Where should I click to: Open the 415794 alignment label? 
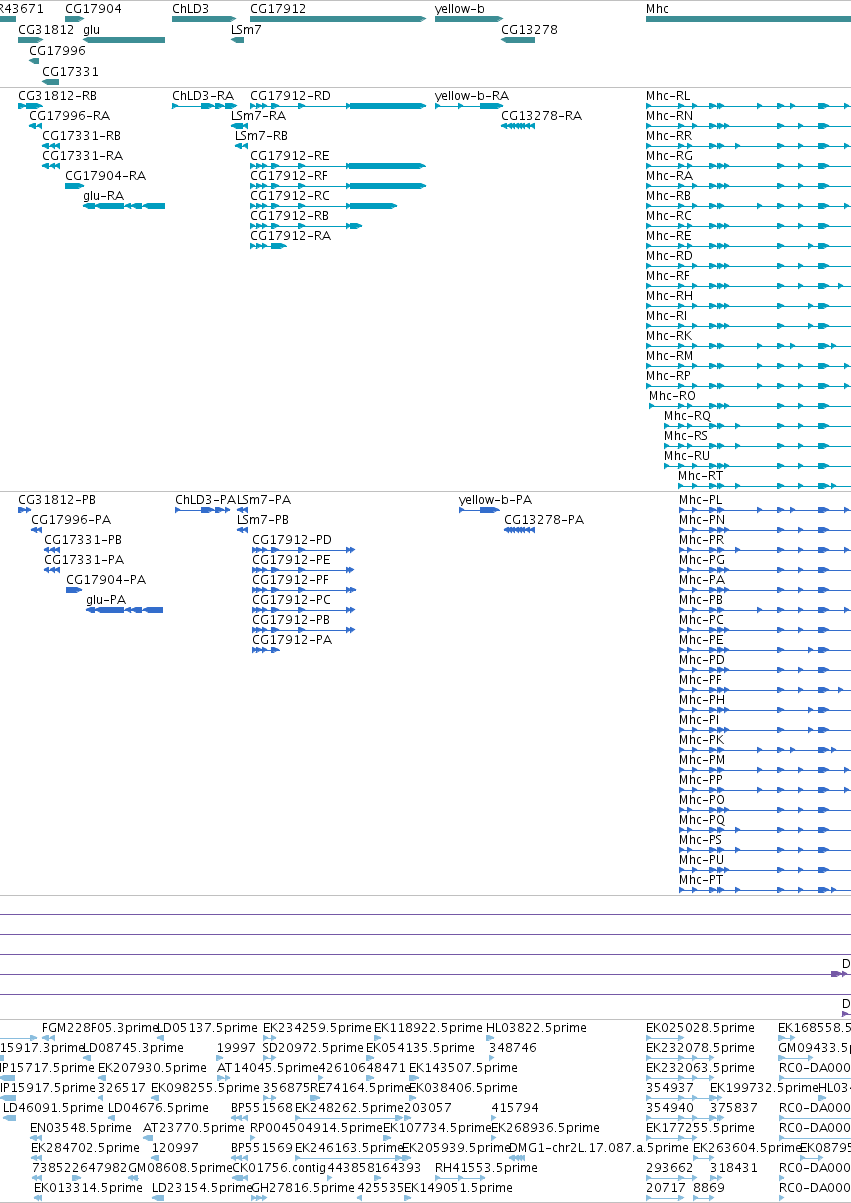click(514, 1108)
